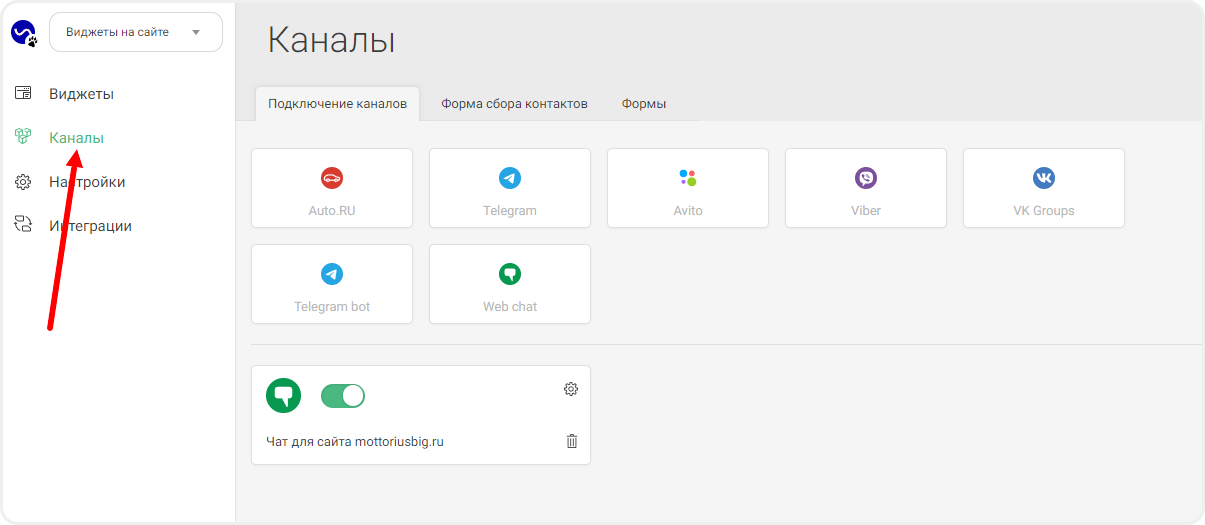Viewport: 1205px width, 525px height.
Task: Click the Web chat green icon
Action: [510, 274]
